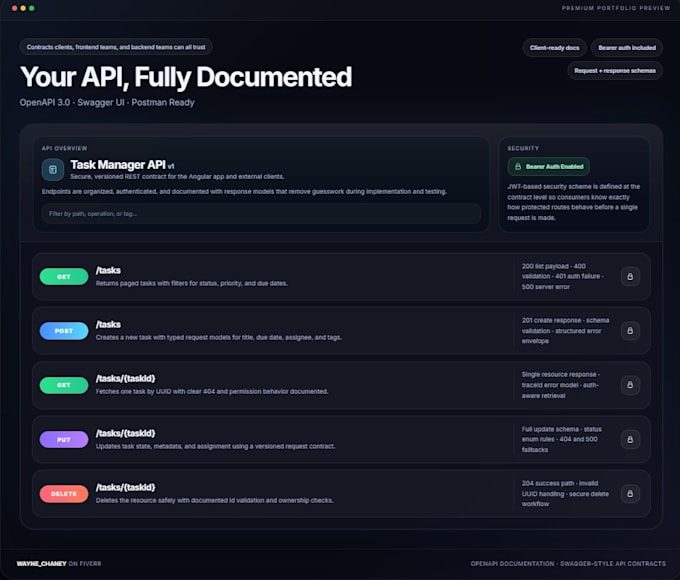Click 'Fetches one task by UUID' description
Viewport: 680px width, 580px height.
(212, 392)
